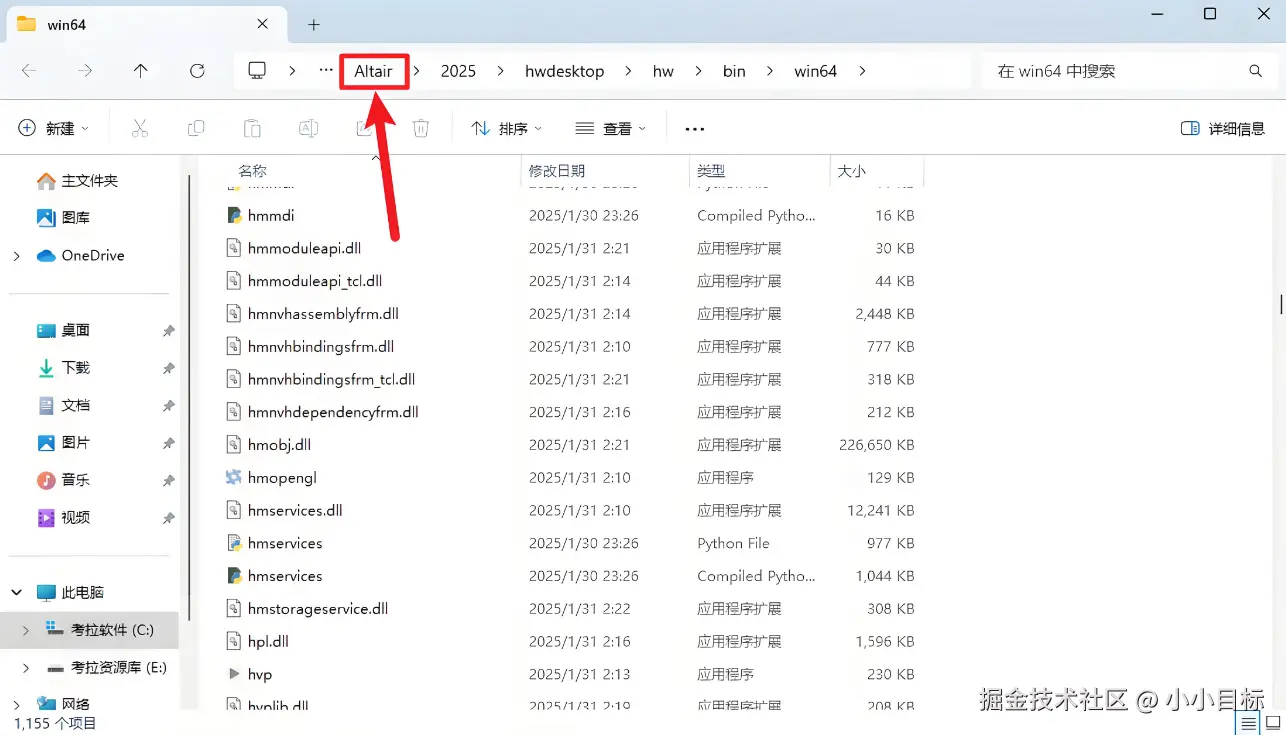Click the Rename icon in toolbar
Image resolution: width=1286 pixels, height=735 pixels.
click(x=309, y=128)
